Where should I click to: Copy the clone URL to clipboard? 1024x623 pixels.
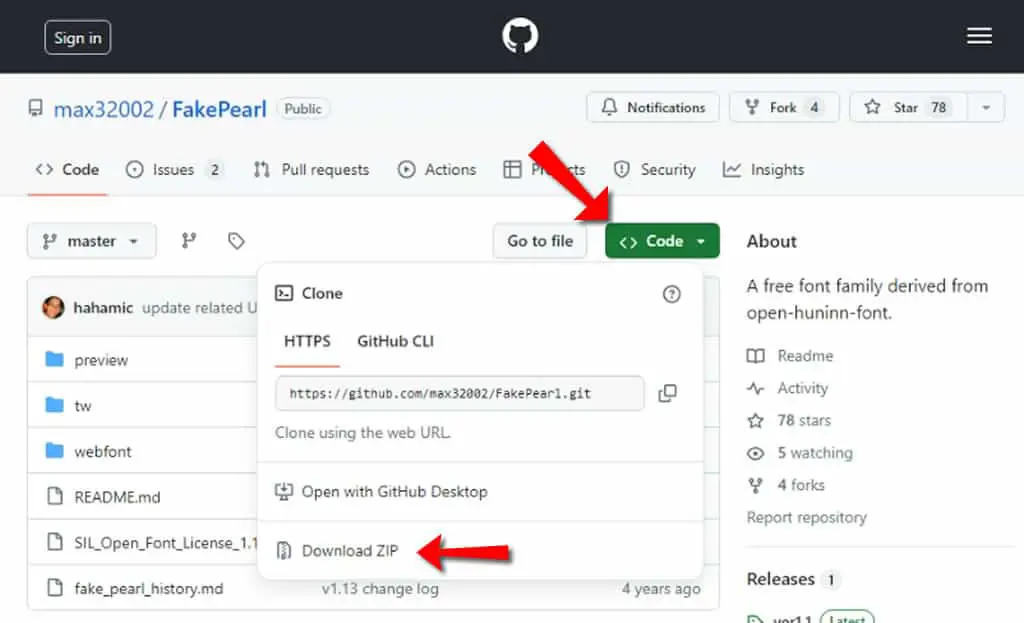667,393
